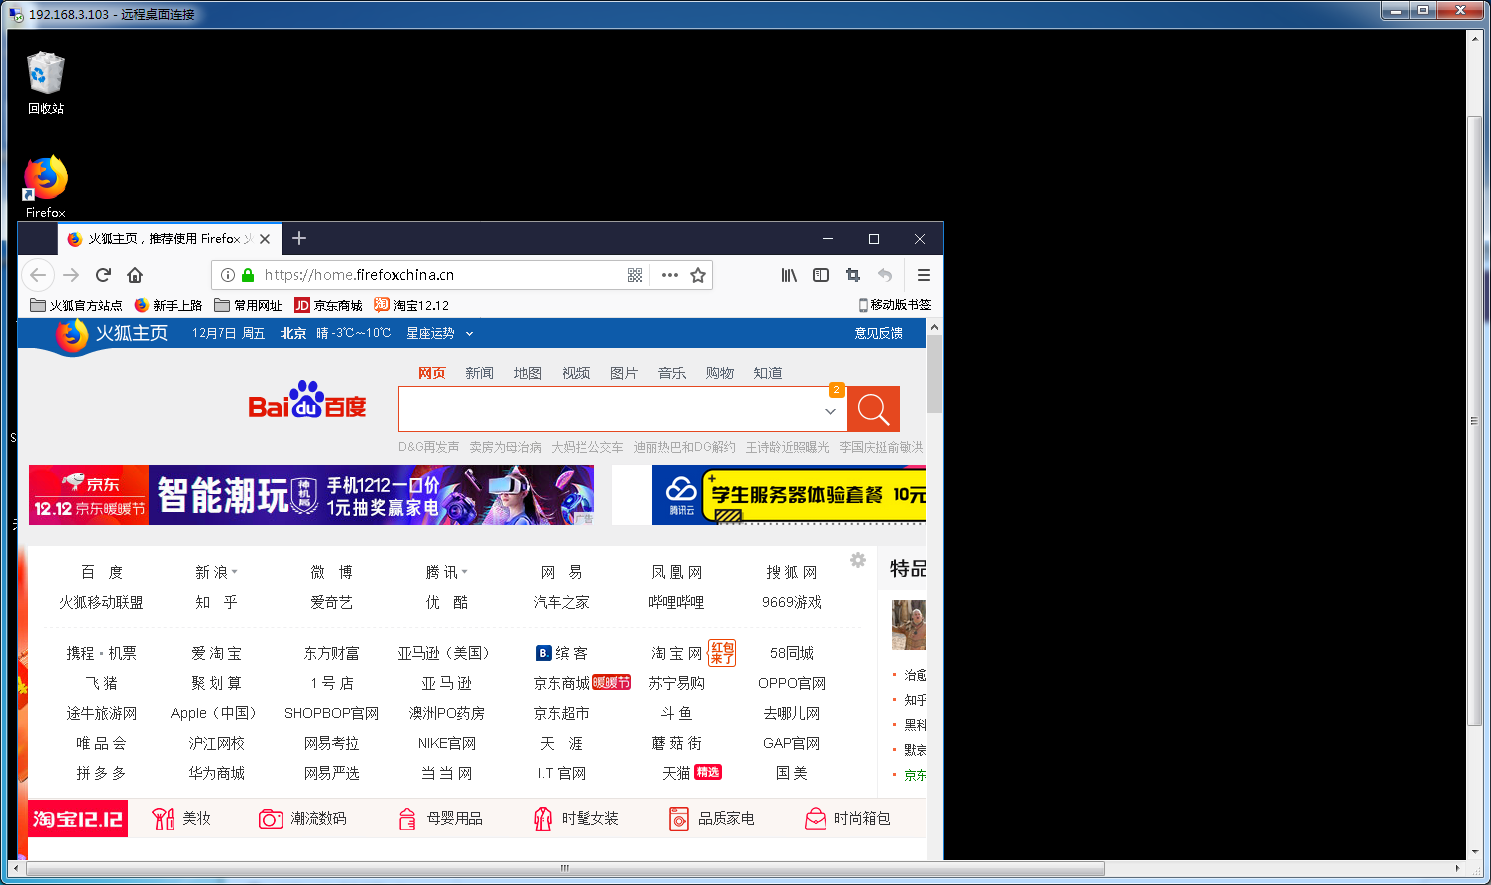
Task: Open the 淘宝12.12 red promo button
Action: pyautogui.click(x=78, y=819)
